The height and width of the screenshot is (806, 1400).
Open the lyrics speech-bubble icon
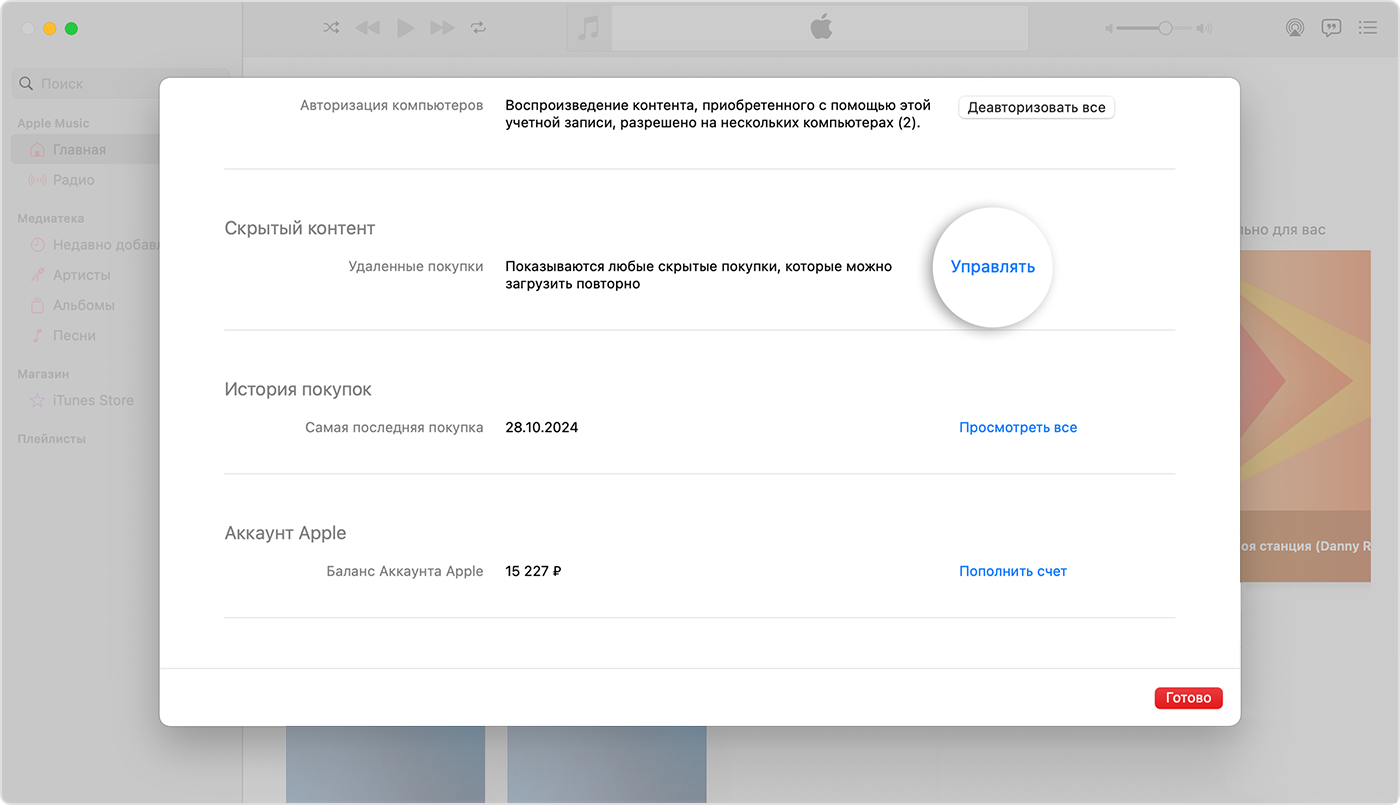point(1331,28)
